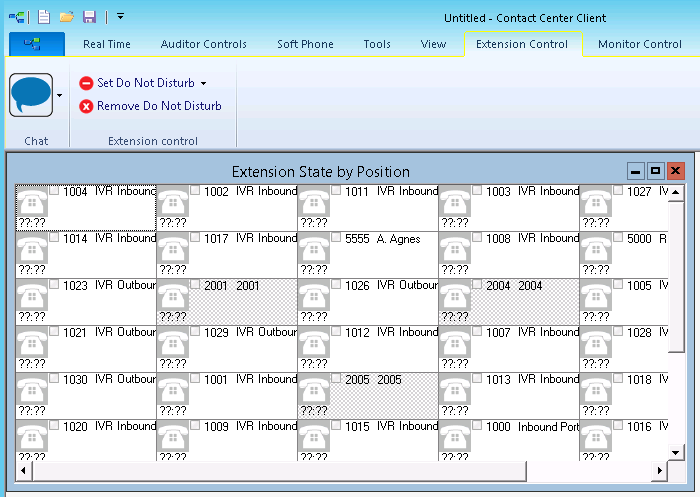This screenshot has height=497, width=700.
Task: Click the vertical scrollbar down arrow
Action: pyautogui.click(x=676, y=453)
